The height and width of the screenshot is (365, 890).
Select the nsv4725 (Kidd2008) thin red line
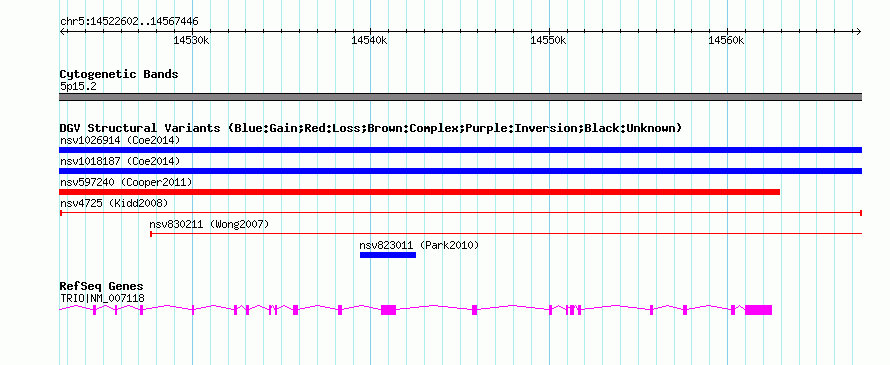click(x=460, y=213)
